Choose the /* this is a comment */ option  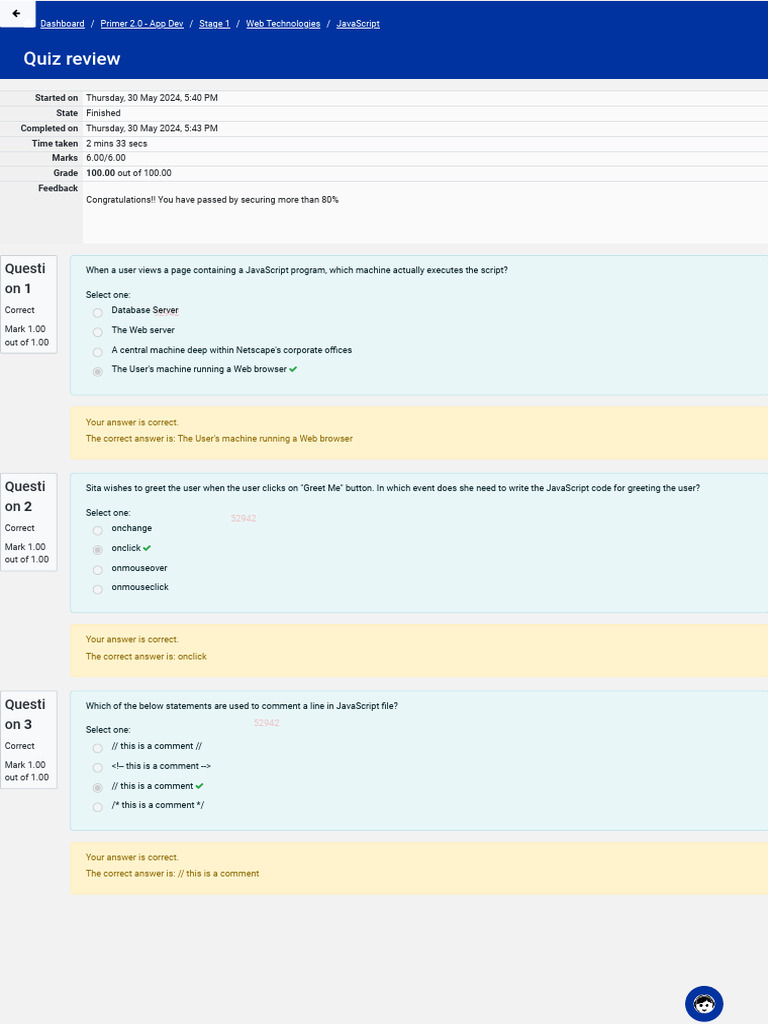(98, 807)
